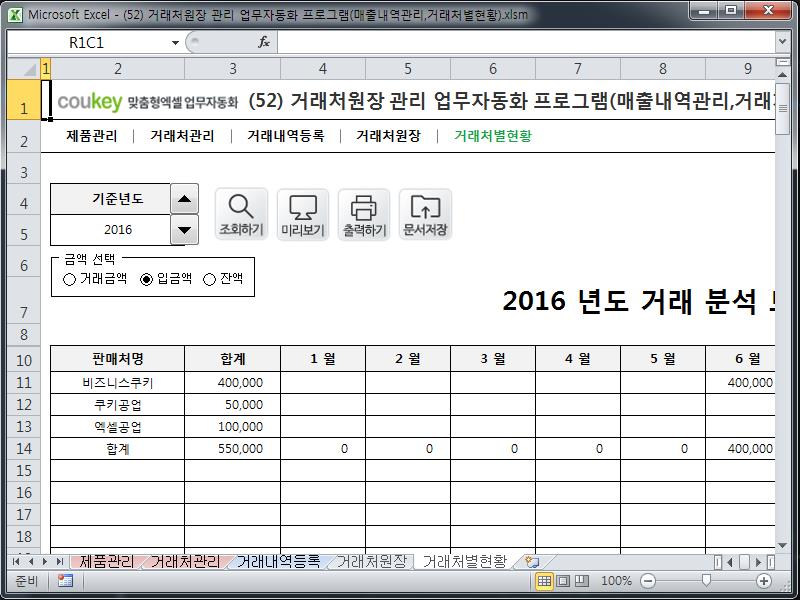The width and height of the screenshot is (800, 600).
Task: Click vertical scrollbar up arrow
Action: point(783,74)
